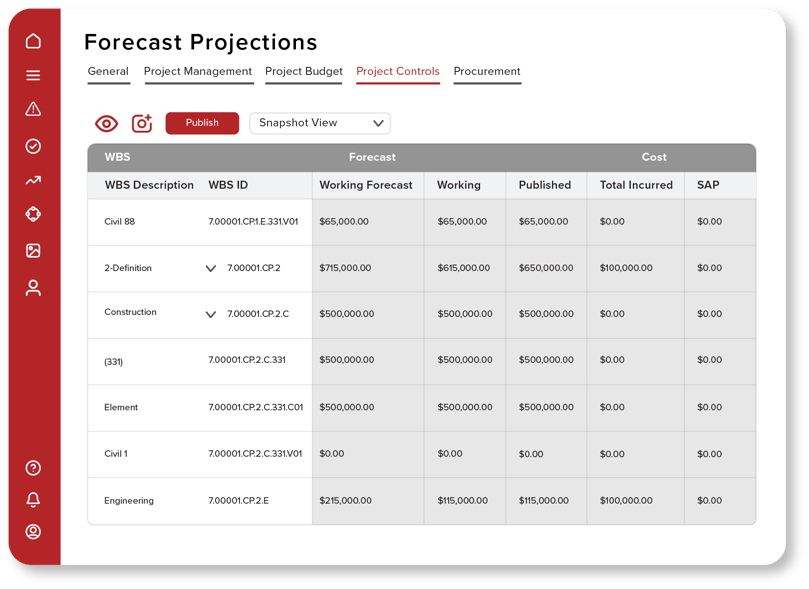
Task: Click the Total Incurred column header
Action: pyautogui.click(x=636, y=185)
